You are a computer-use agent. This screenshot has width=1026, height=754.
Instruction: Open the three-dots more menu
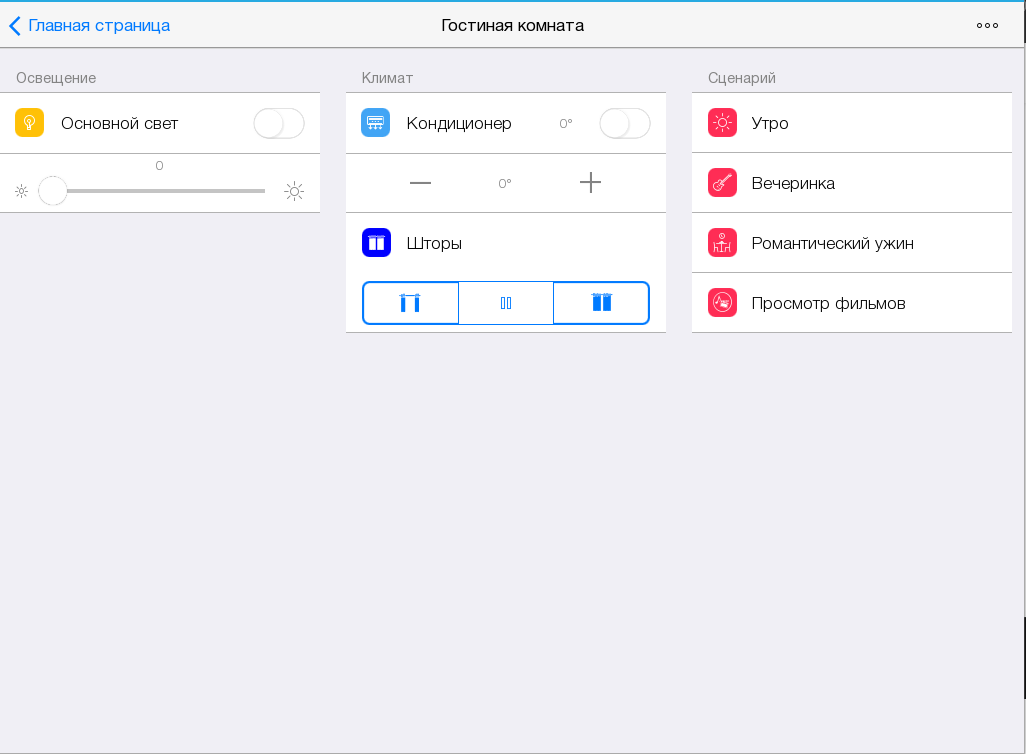pos(987,25)
